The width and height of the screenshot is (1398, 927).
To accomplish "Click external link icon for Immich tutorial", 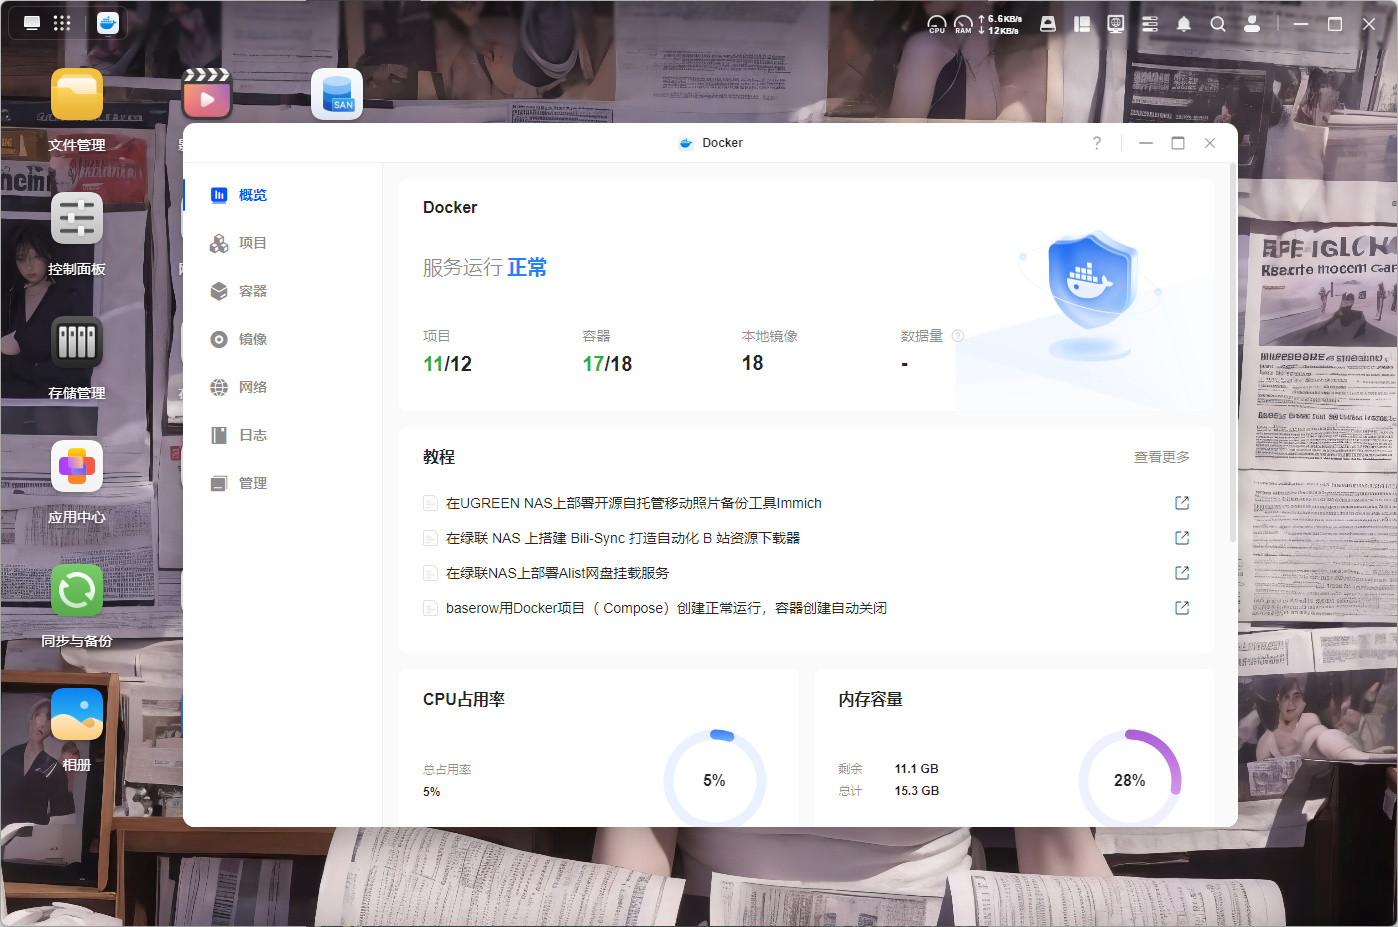I will pos(1182,503).
